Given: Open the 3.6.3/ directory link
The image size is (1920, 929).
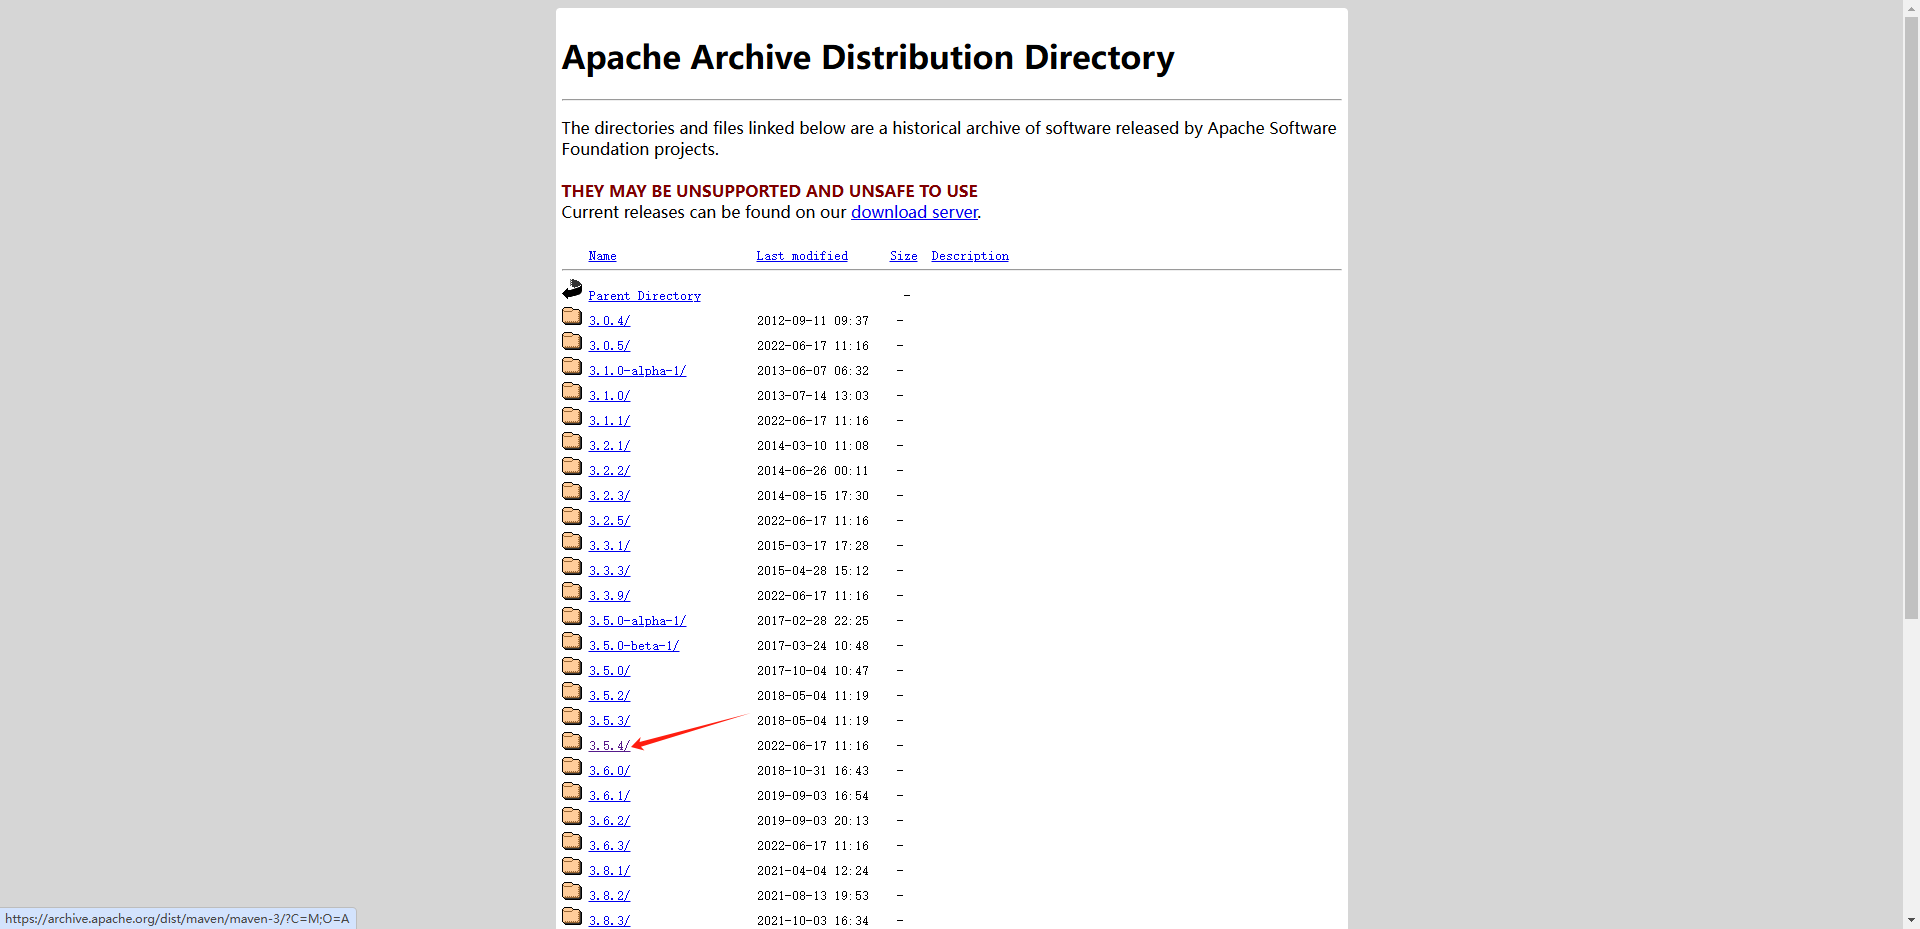Looking at the screenshot, I should (609, 846).
